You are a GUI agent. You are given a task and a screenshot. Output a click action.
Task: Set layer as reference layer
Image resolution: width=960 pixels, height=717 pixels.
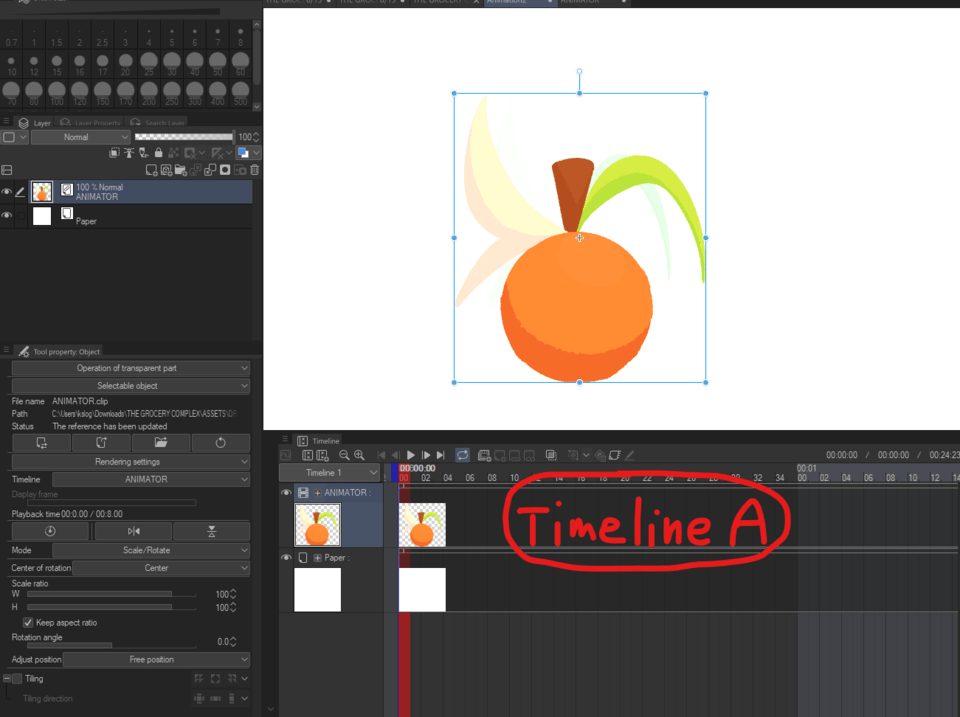click(x=129, y=152)
